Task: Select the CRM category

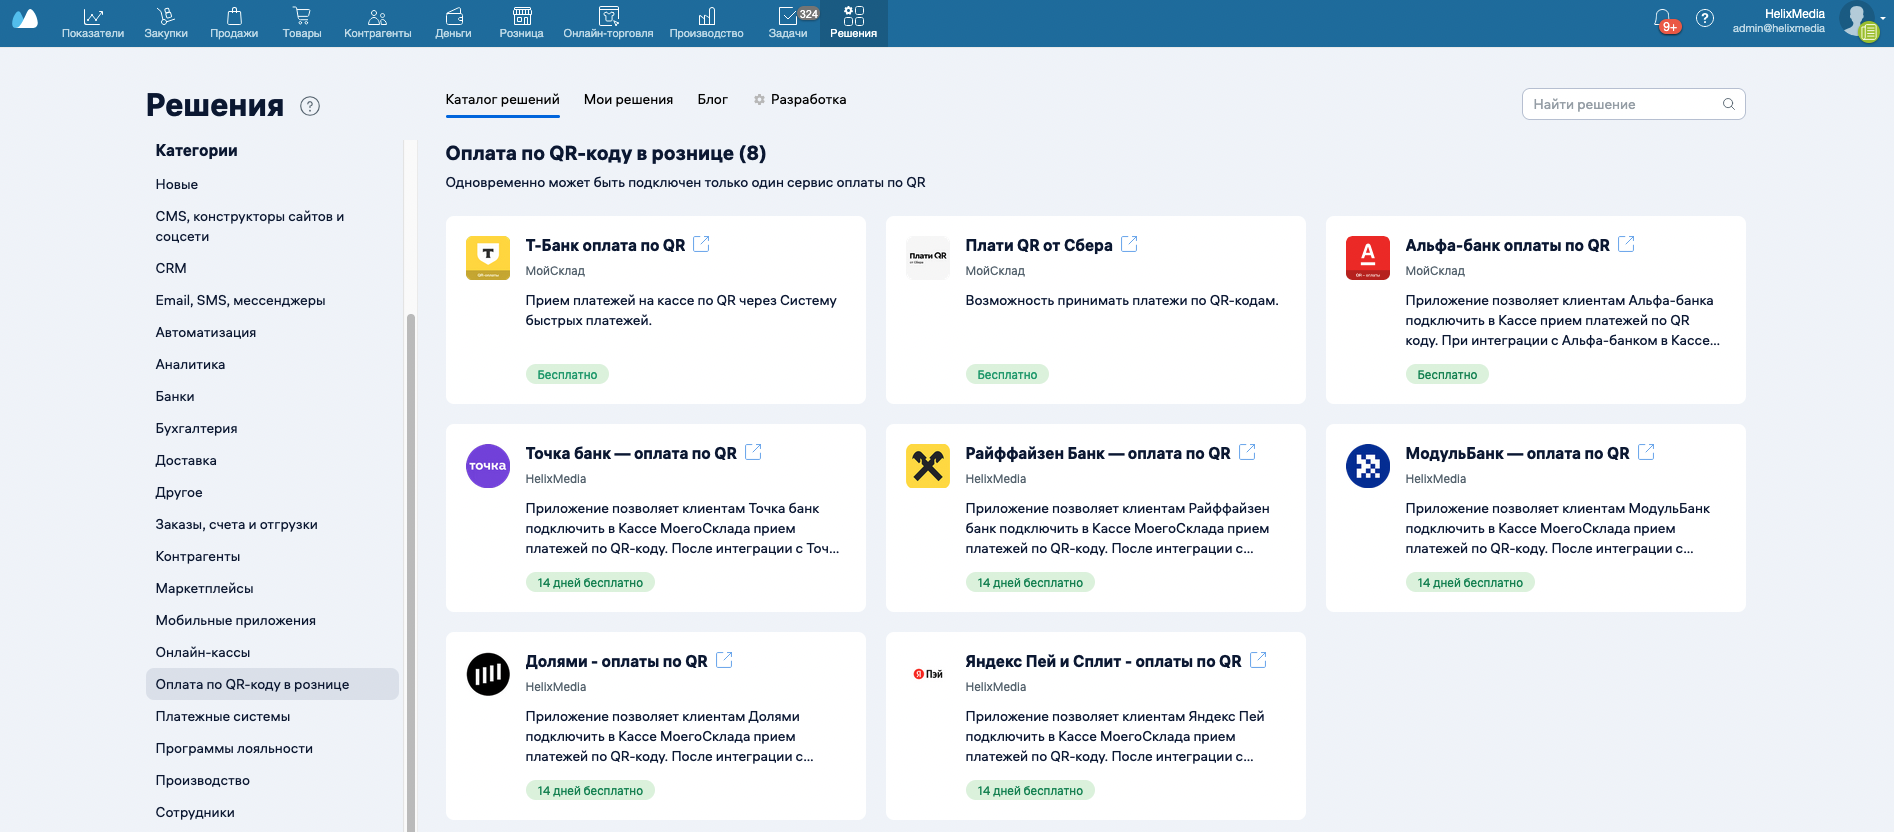Action: (171, 269)
